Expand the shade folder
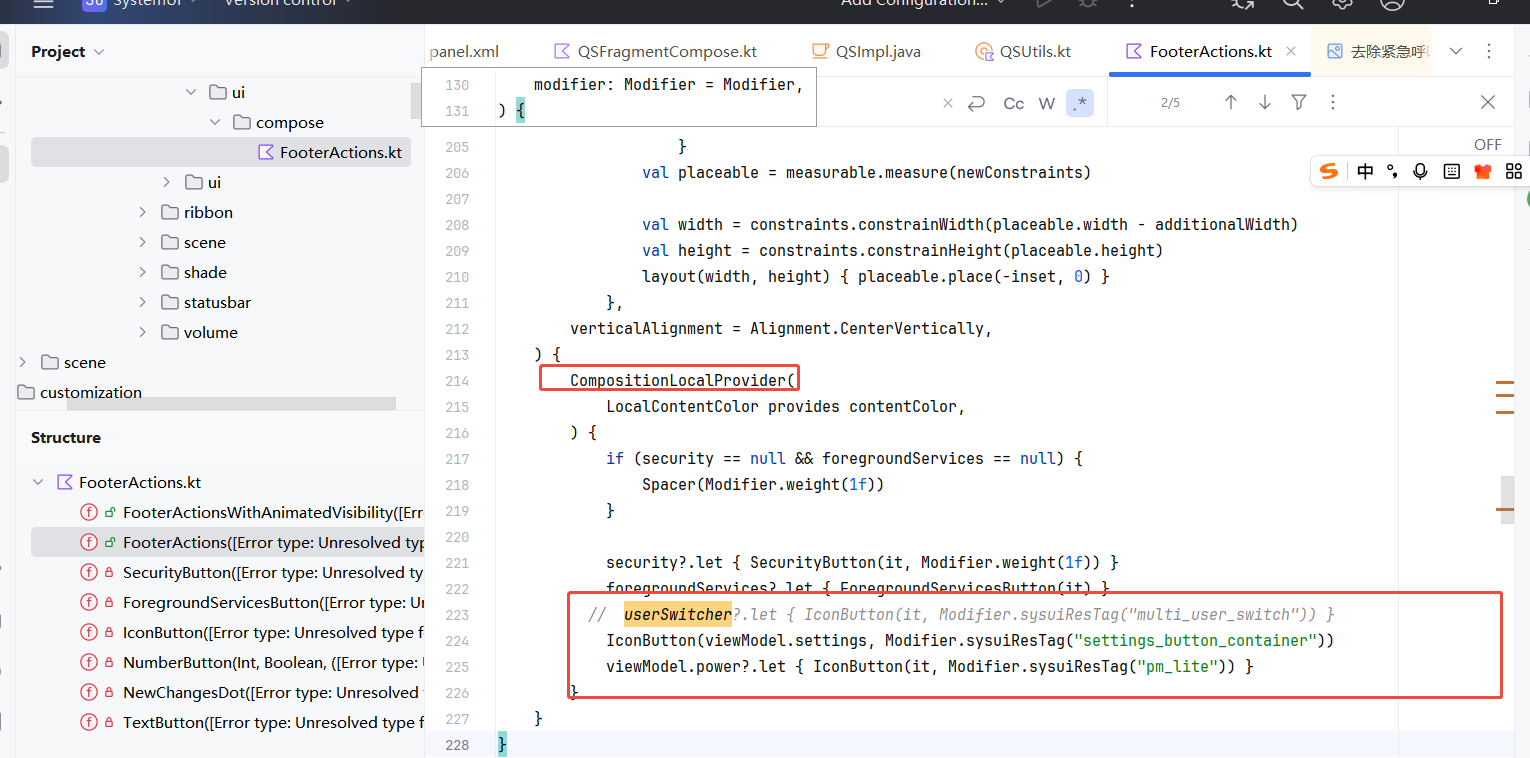The image size is (1530, 758). click(x=143, y=272)
